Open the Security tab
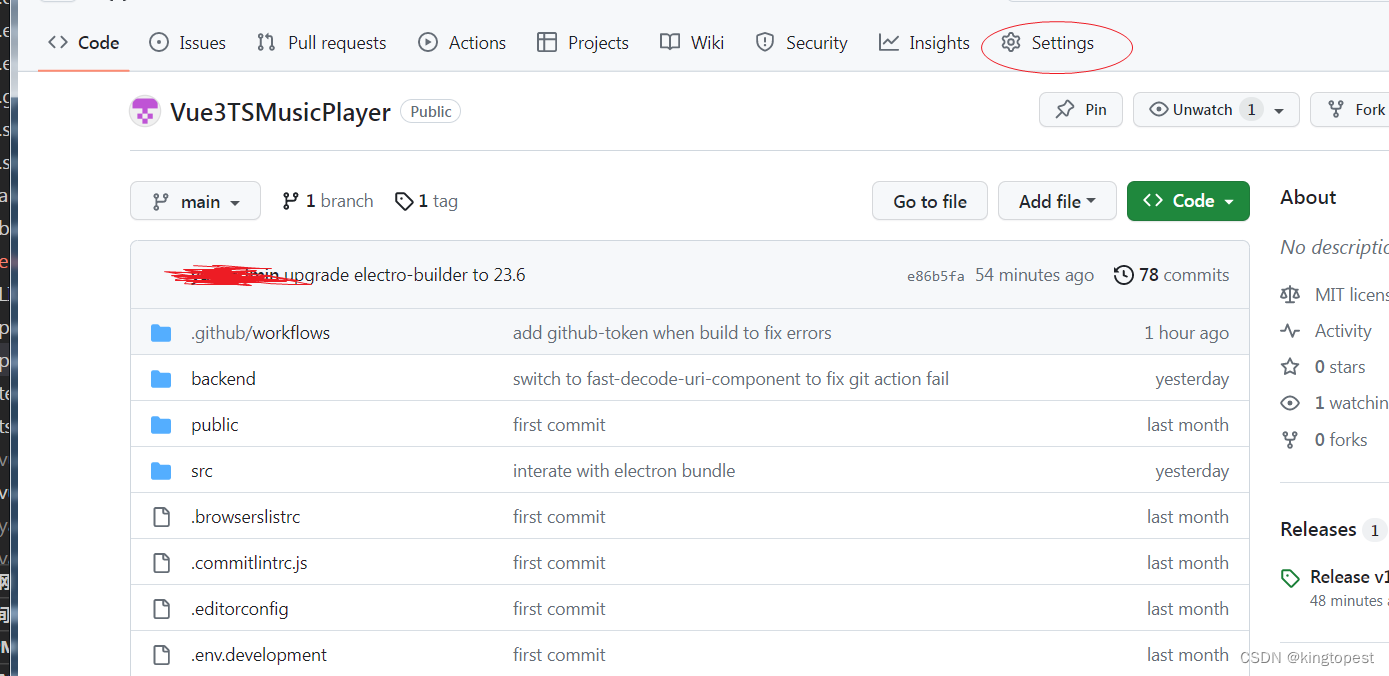1389x676 pixels. click(801, 43)
